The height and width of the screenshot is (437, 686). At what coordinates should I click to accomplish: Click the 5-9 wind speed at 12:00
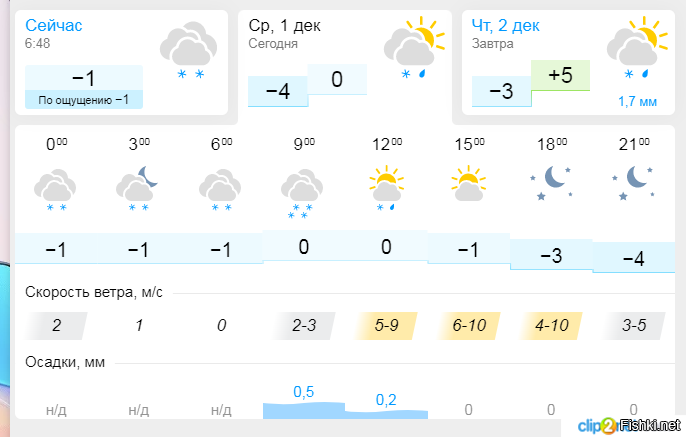(386, 325)
